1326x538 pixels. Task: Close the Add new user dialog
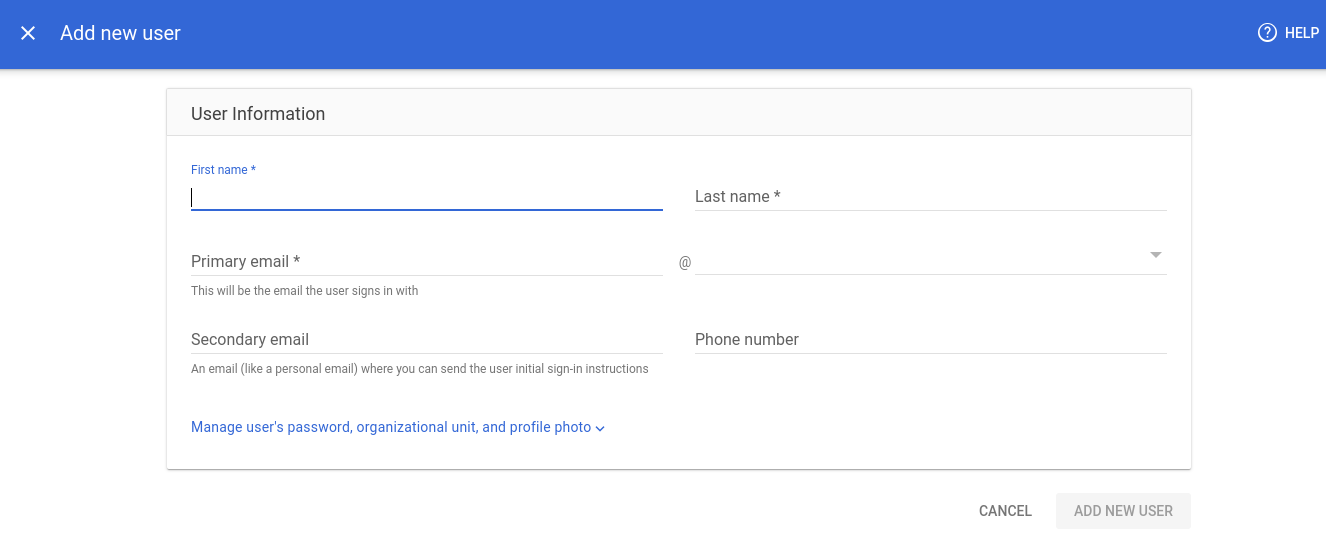(28, 33)
